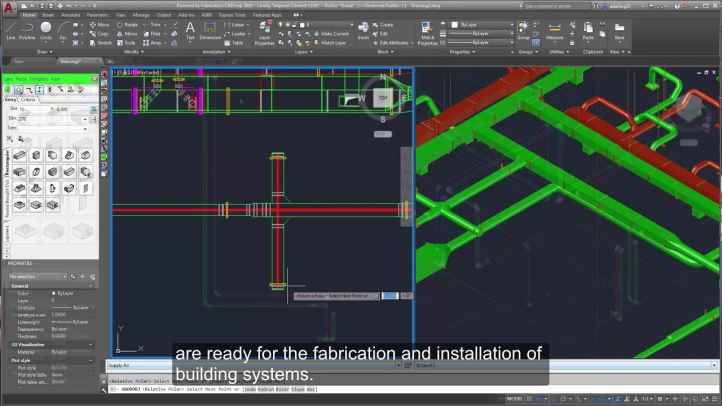Activate the Match Properties tool
This screenshot has height=406, width=722.
(428, 30)
